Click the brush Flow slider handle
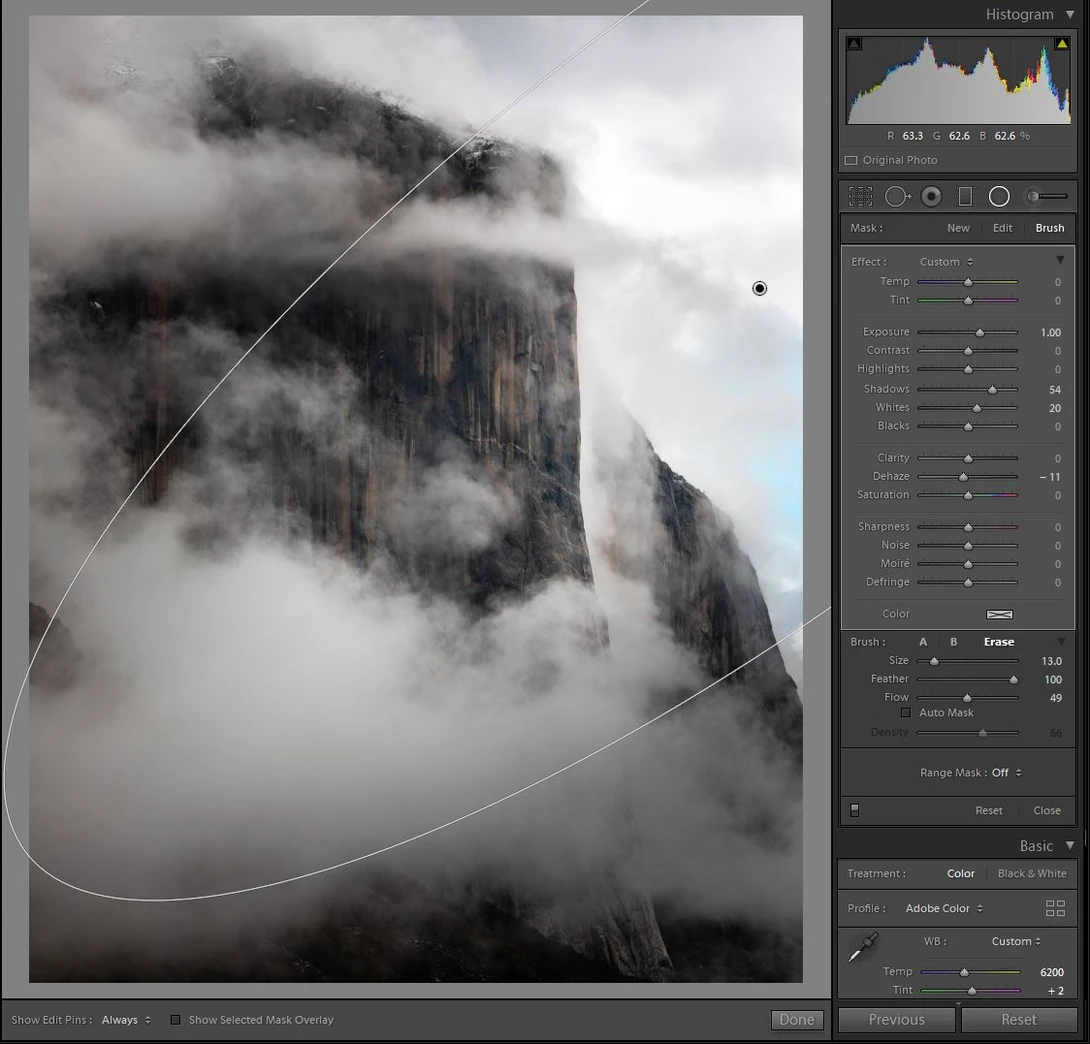 (x=967, y=697)
